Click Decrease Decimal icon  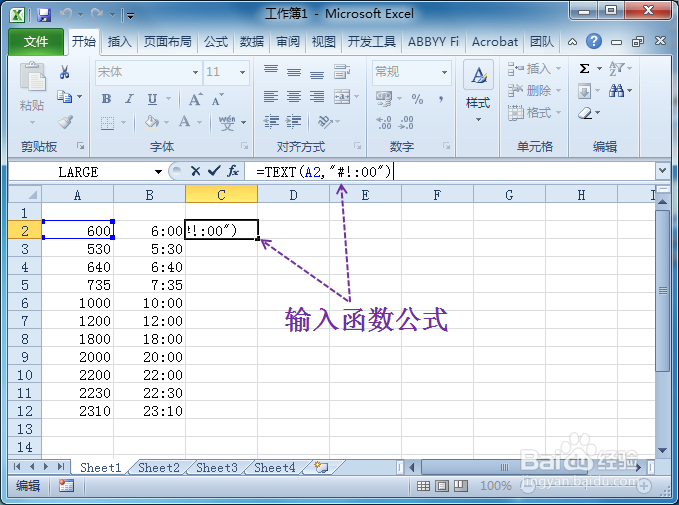coord(406,123)
